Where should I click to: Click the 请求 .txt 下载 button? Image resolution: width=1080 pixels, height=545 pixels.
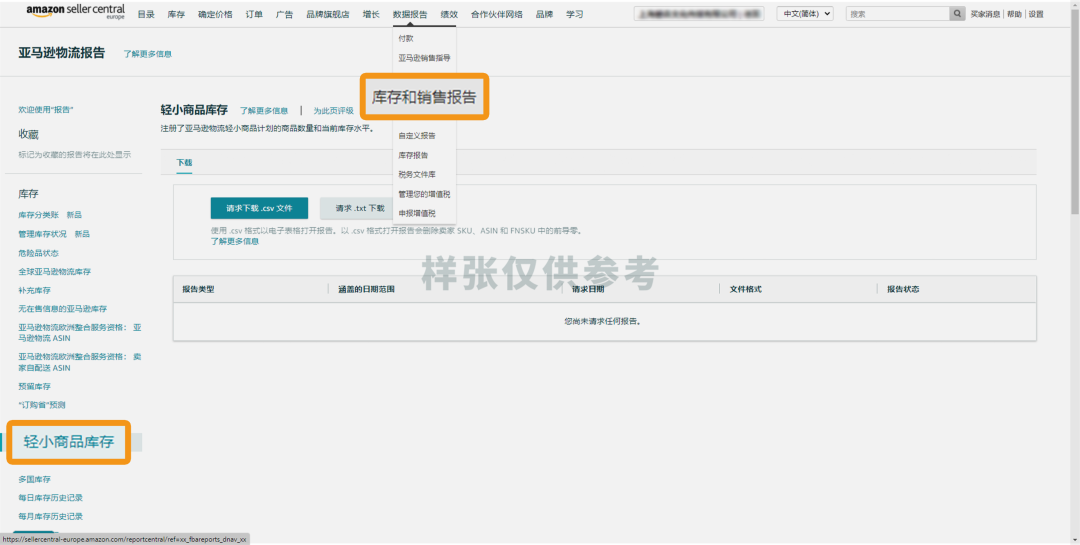click(360, 208)
